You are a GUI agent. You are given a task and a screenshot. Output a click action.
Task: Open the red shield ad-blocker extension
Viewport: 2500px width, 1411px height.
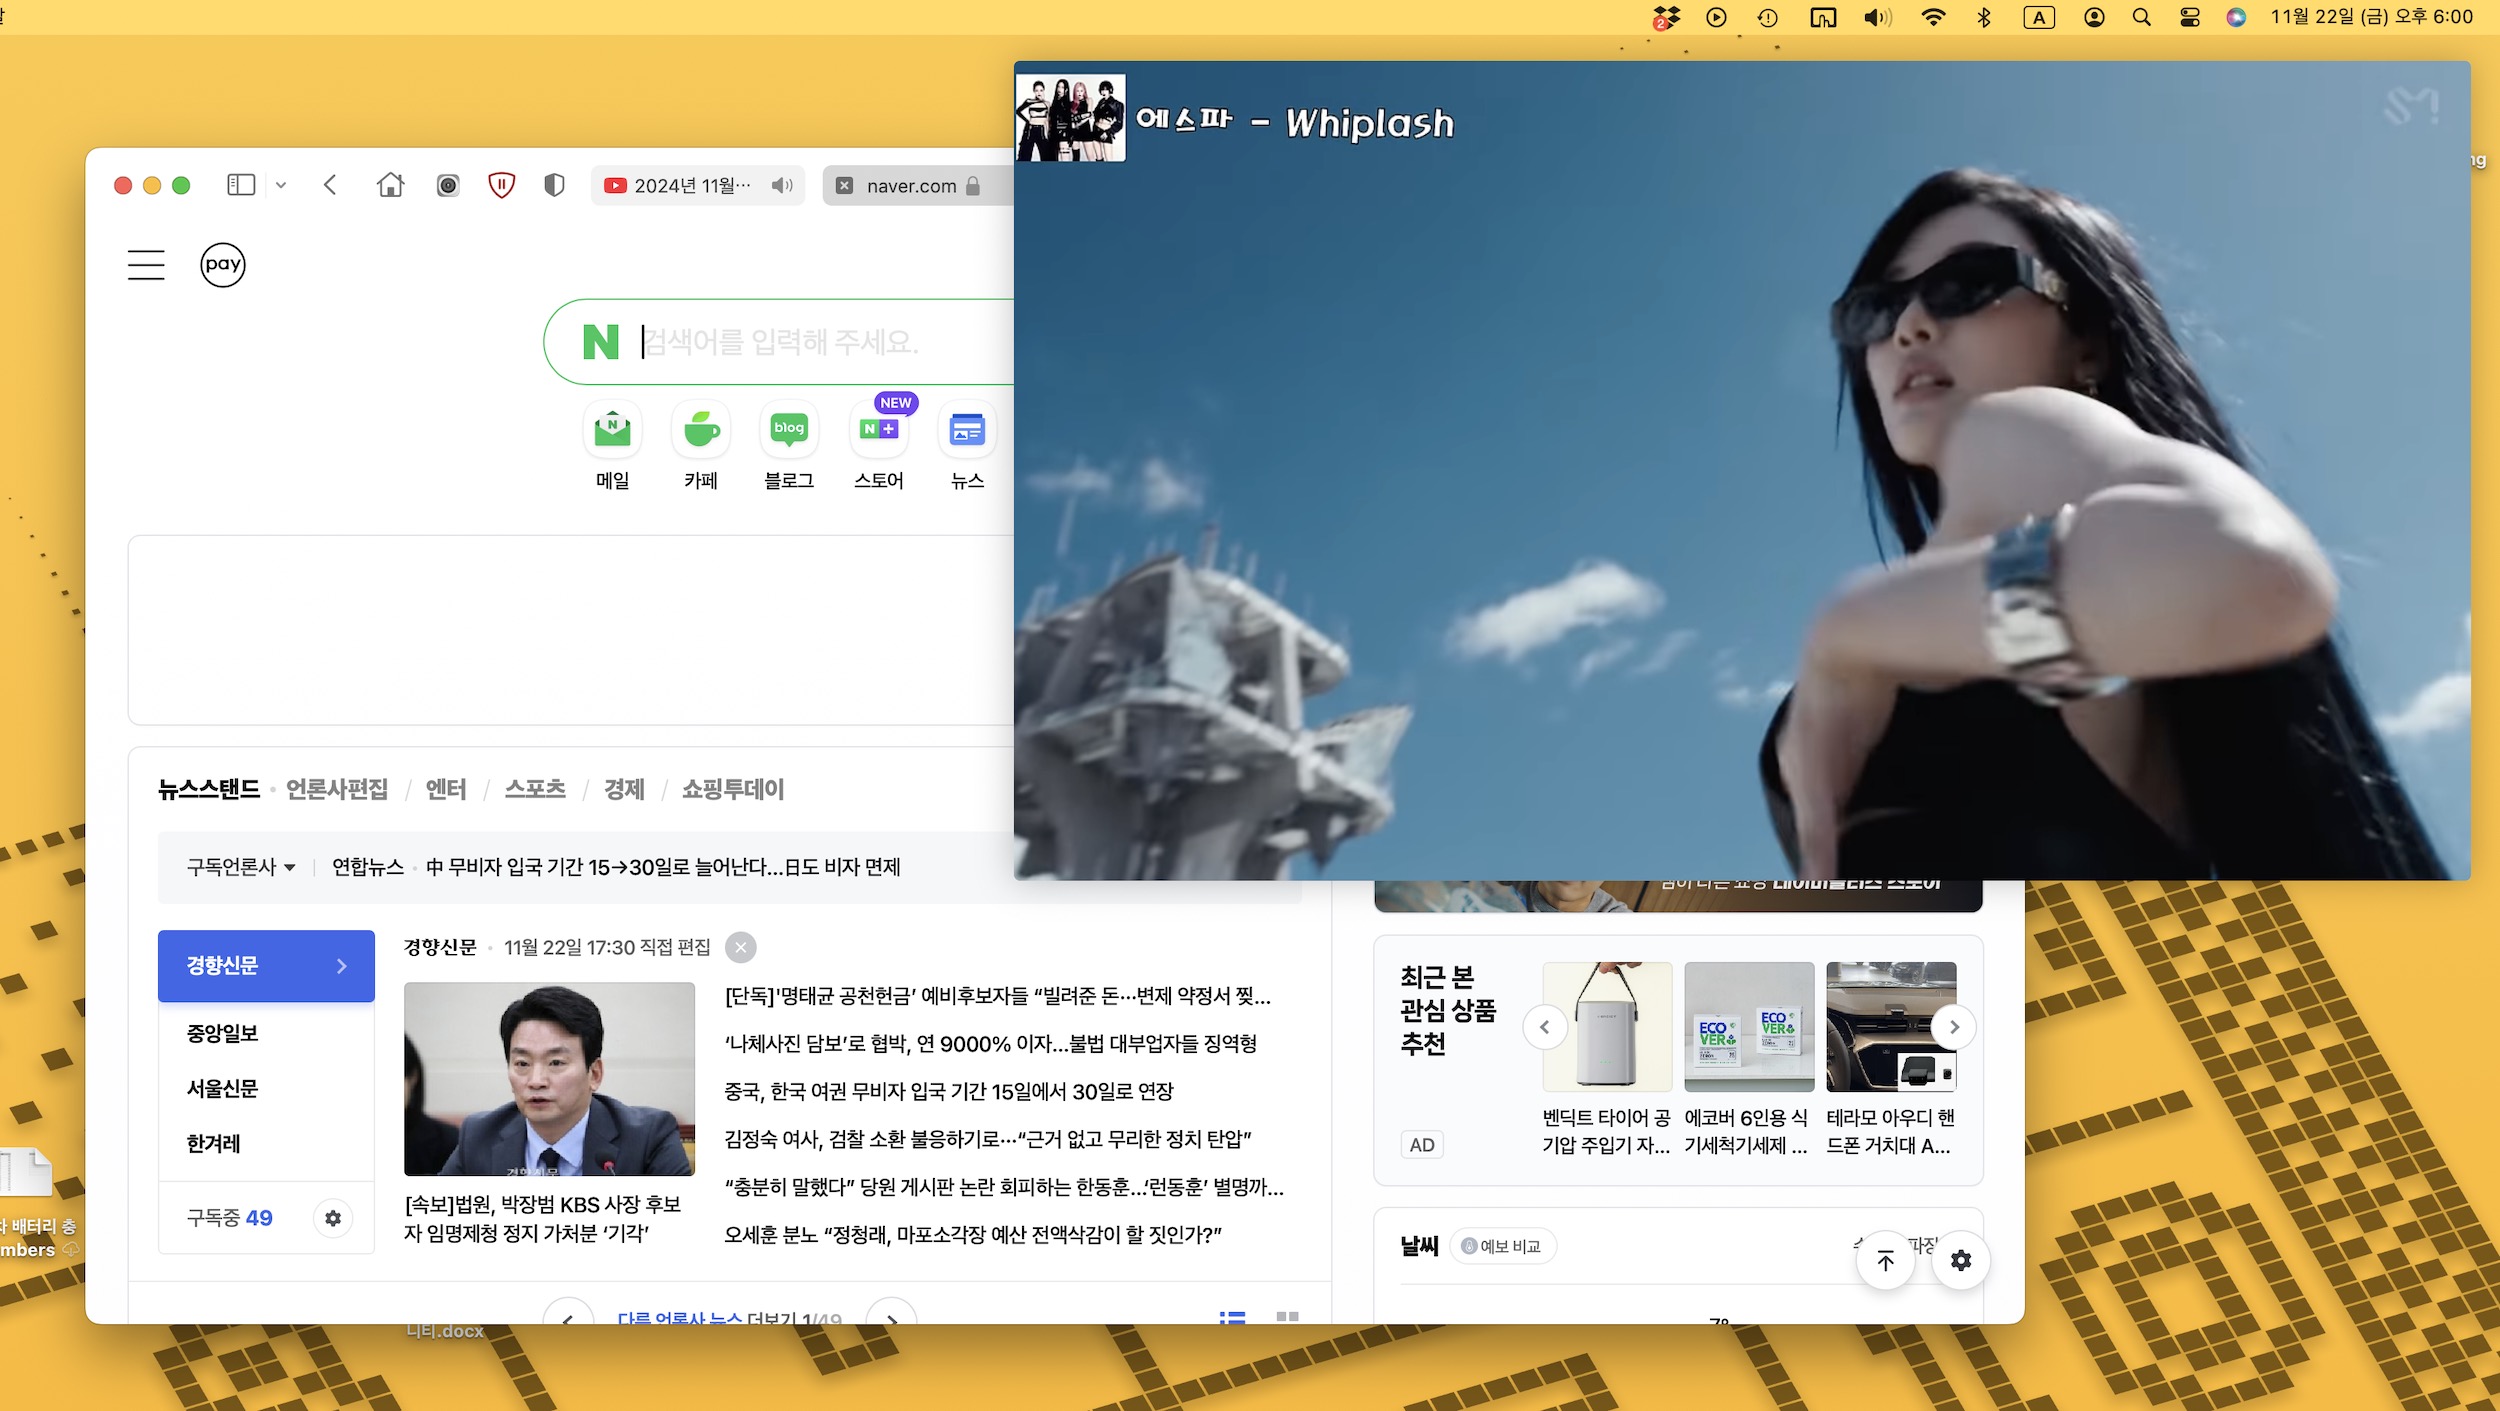(x=502, y=185)
